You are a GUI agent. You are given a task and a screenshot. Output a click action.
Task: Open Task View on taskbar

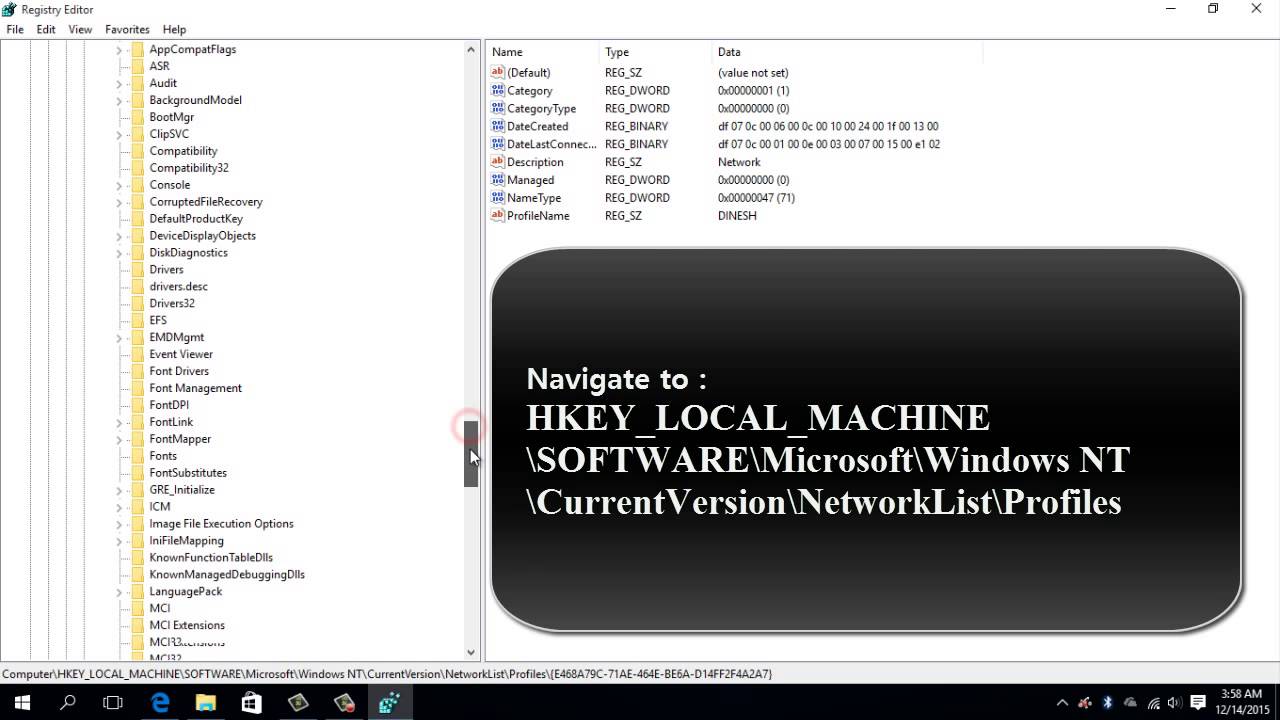(113, 703)
